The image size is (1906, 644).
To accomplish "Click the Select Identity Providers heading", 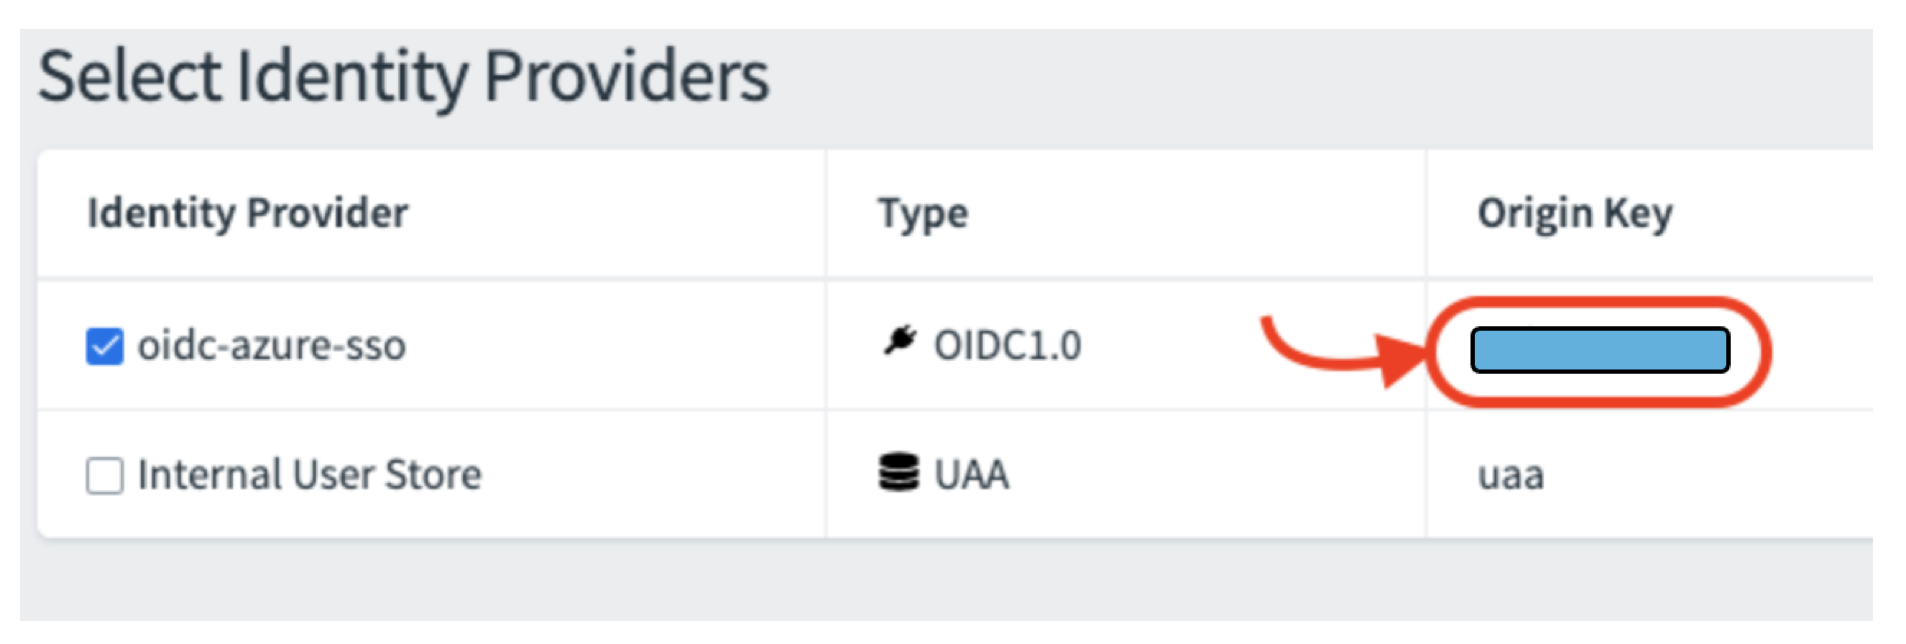I will click(x=403, y=77).
